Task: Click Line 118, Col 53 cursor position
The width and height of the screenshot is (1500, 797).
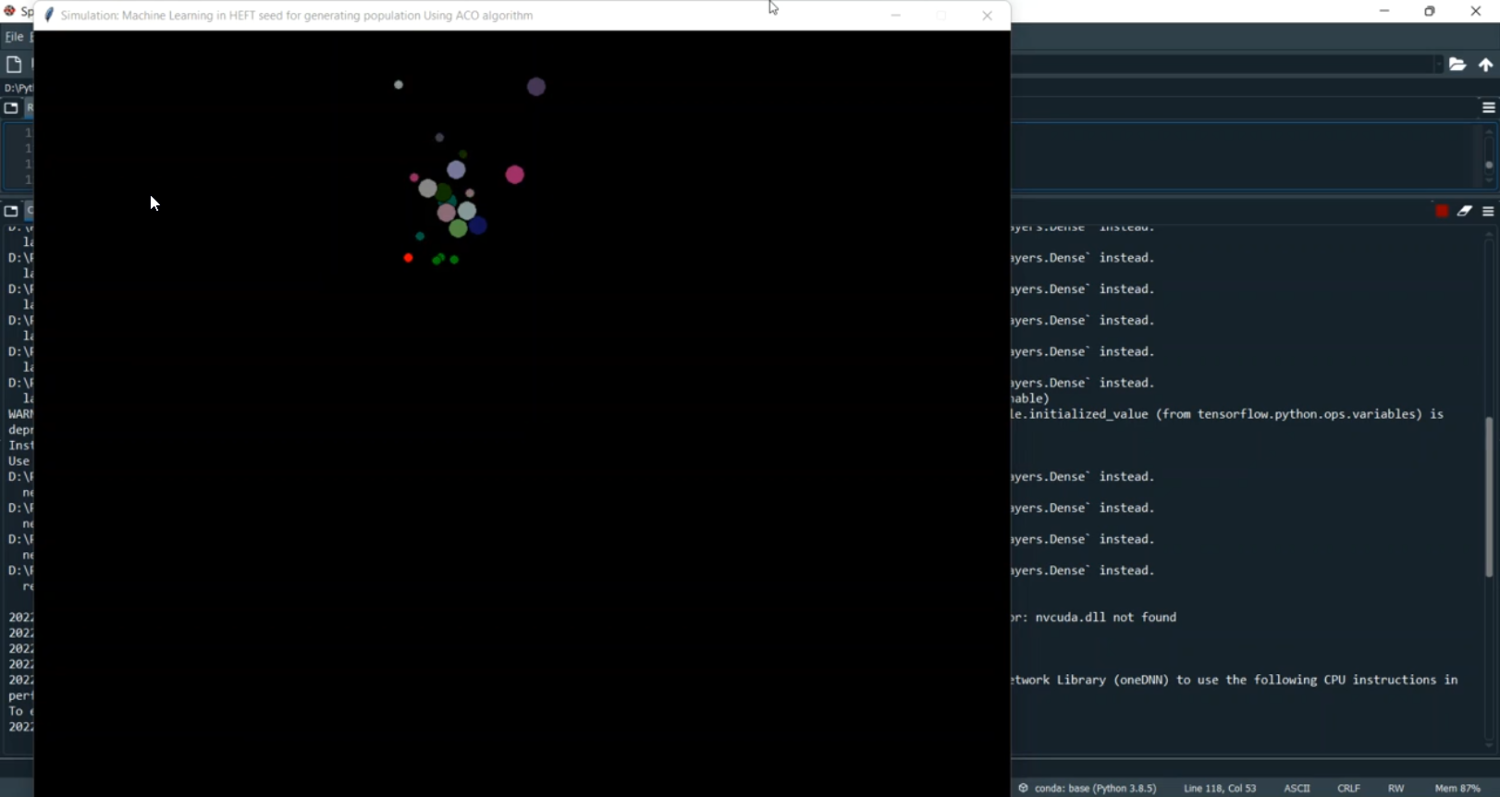Action: (x=1219, y=788)
